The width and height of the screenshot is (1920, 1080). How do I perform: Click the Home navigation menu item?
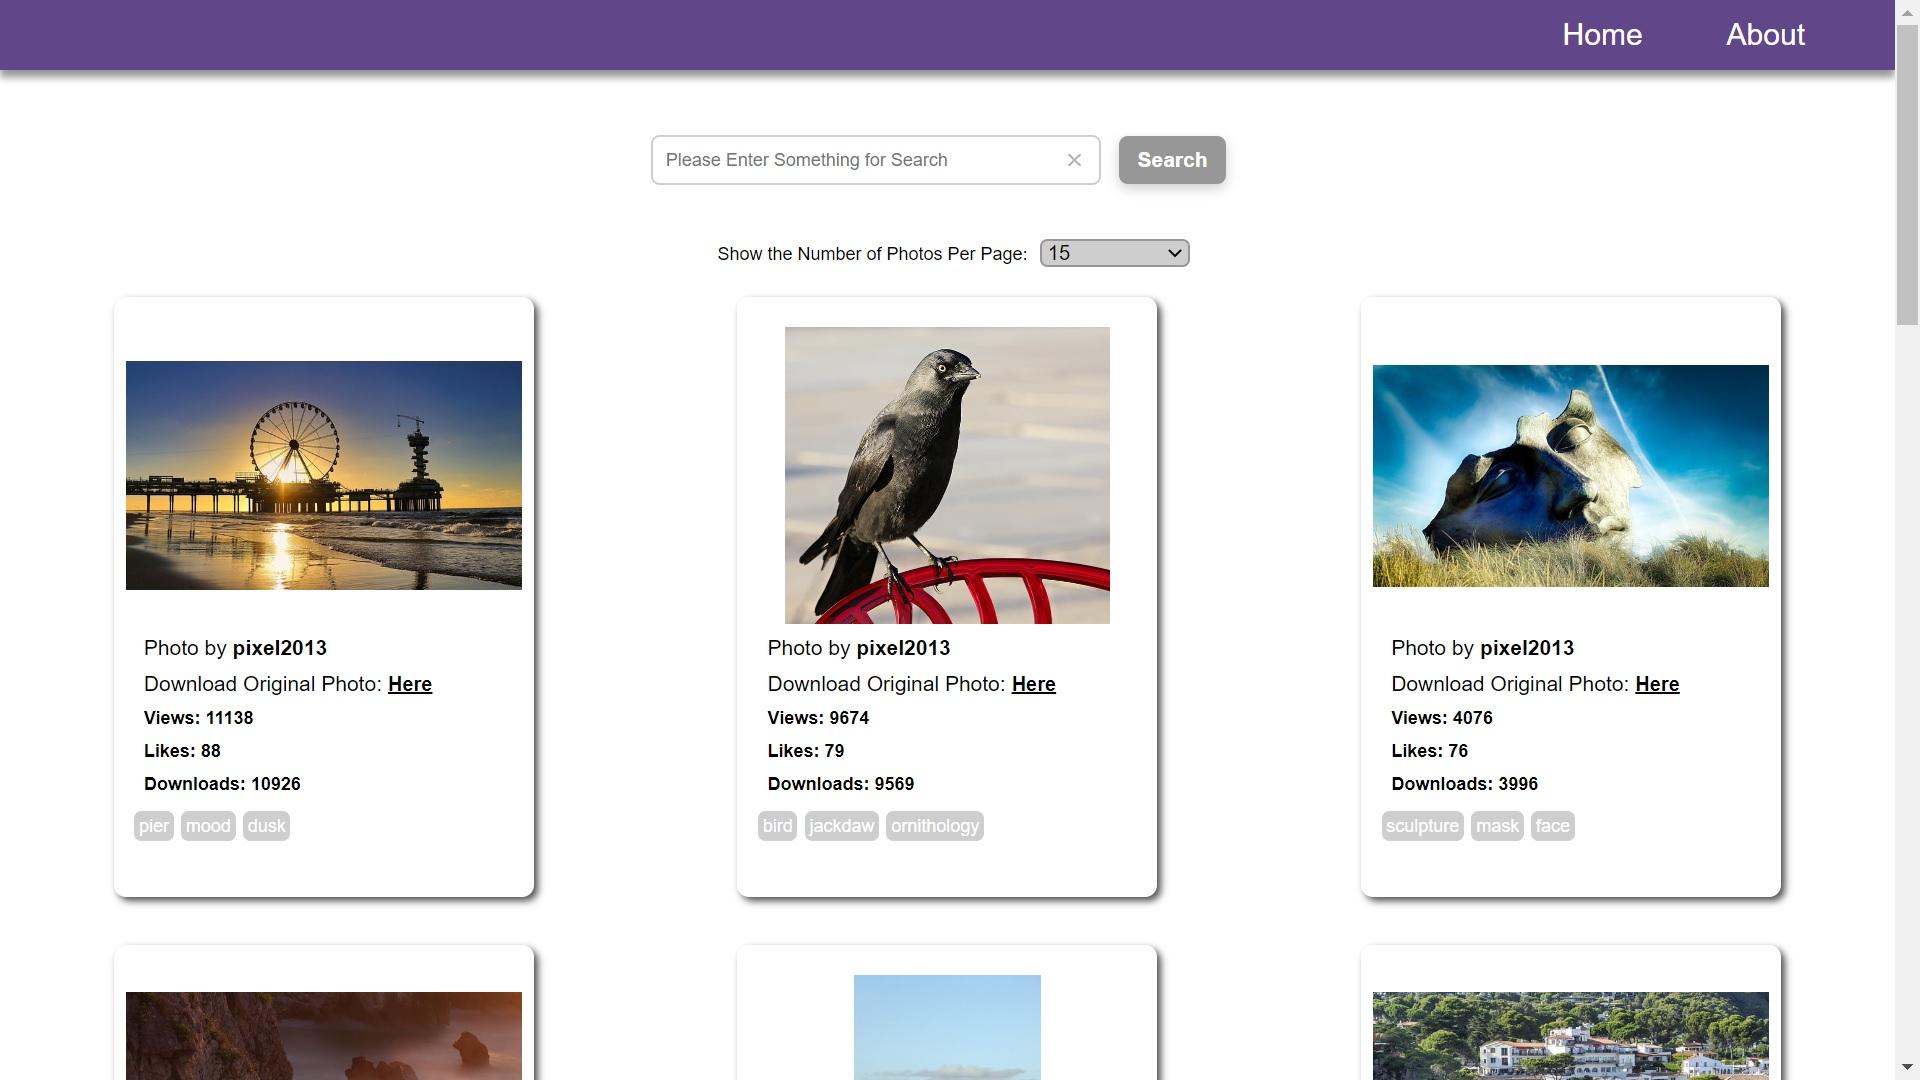pyautogui.click(x=1602, y=34)
